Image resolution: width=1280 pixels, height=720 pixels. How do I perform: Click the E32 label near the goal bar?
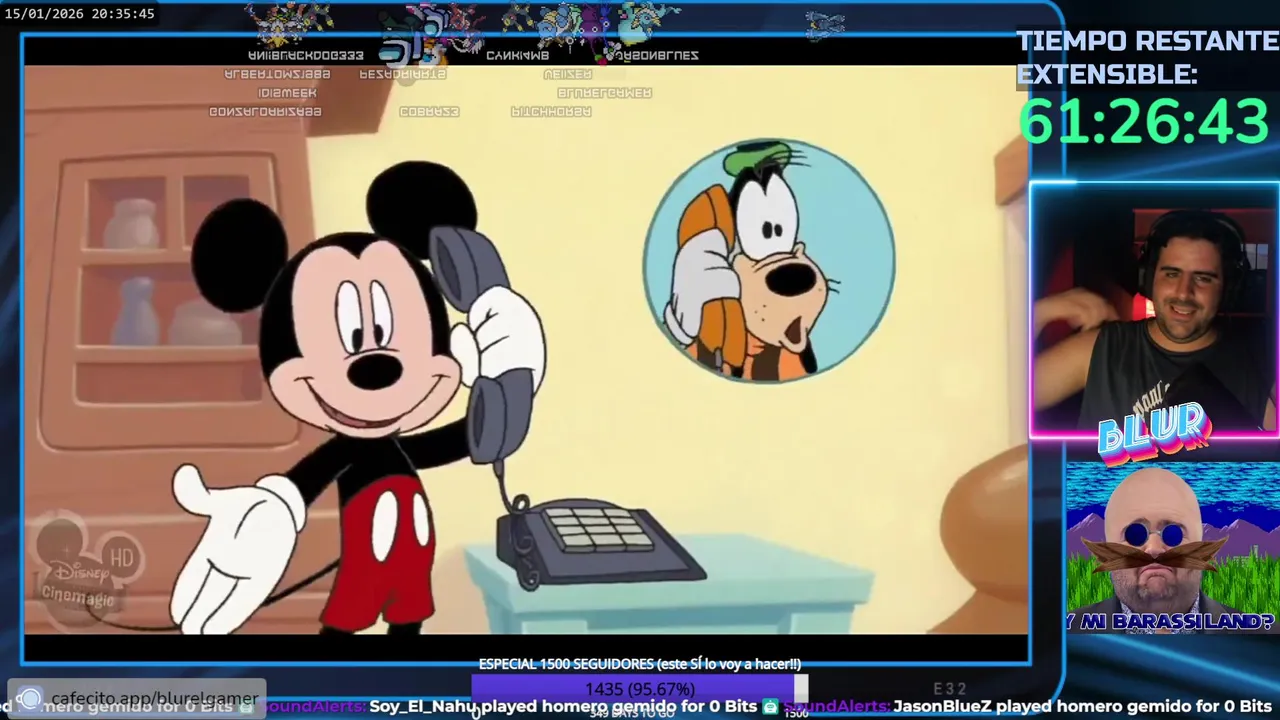click(x=950, y=689)
